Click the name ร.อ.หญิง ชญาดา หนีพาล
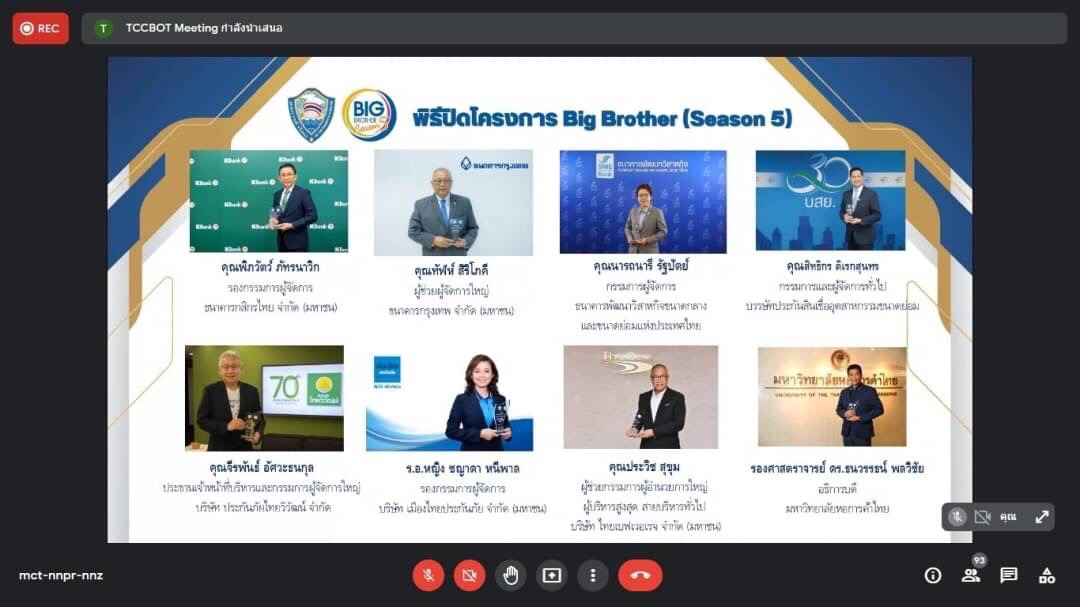Image resolution: width=1080 pixels, height=607 pixels. pos(462,469)
